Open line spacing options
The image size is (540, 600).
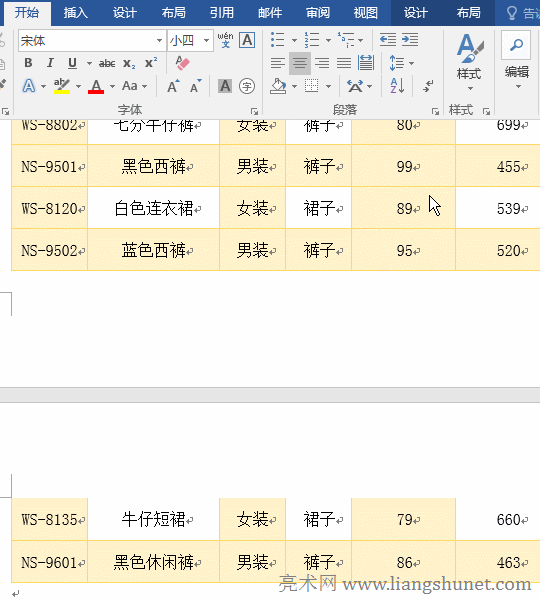[x=397, y=63]
